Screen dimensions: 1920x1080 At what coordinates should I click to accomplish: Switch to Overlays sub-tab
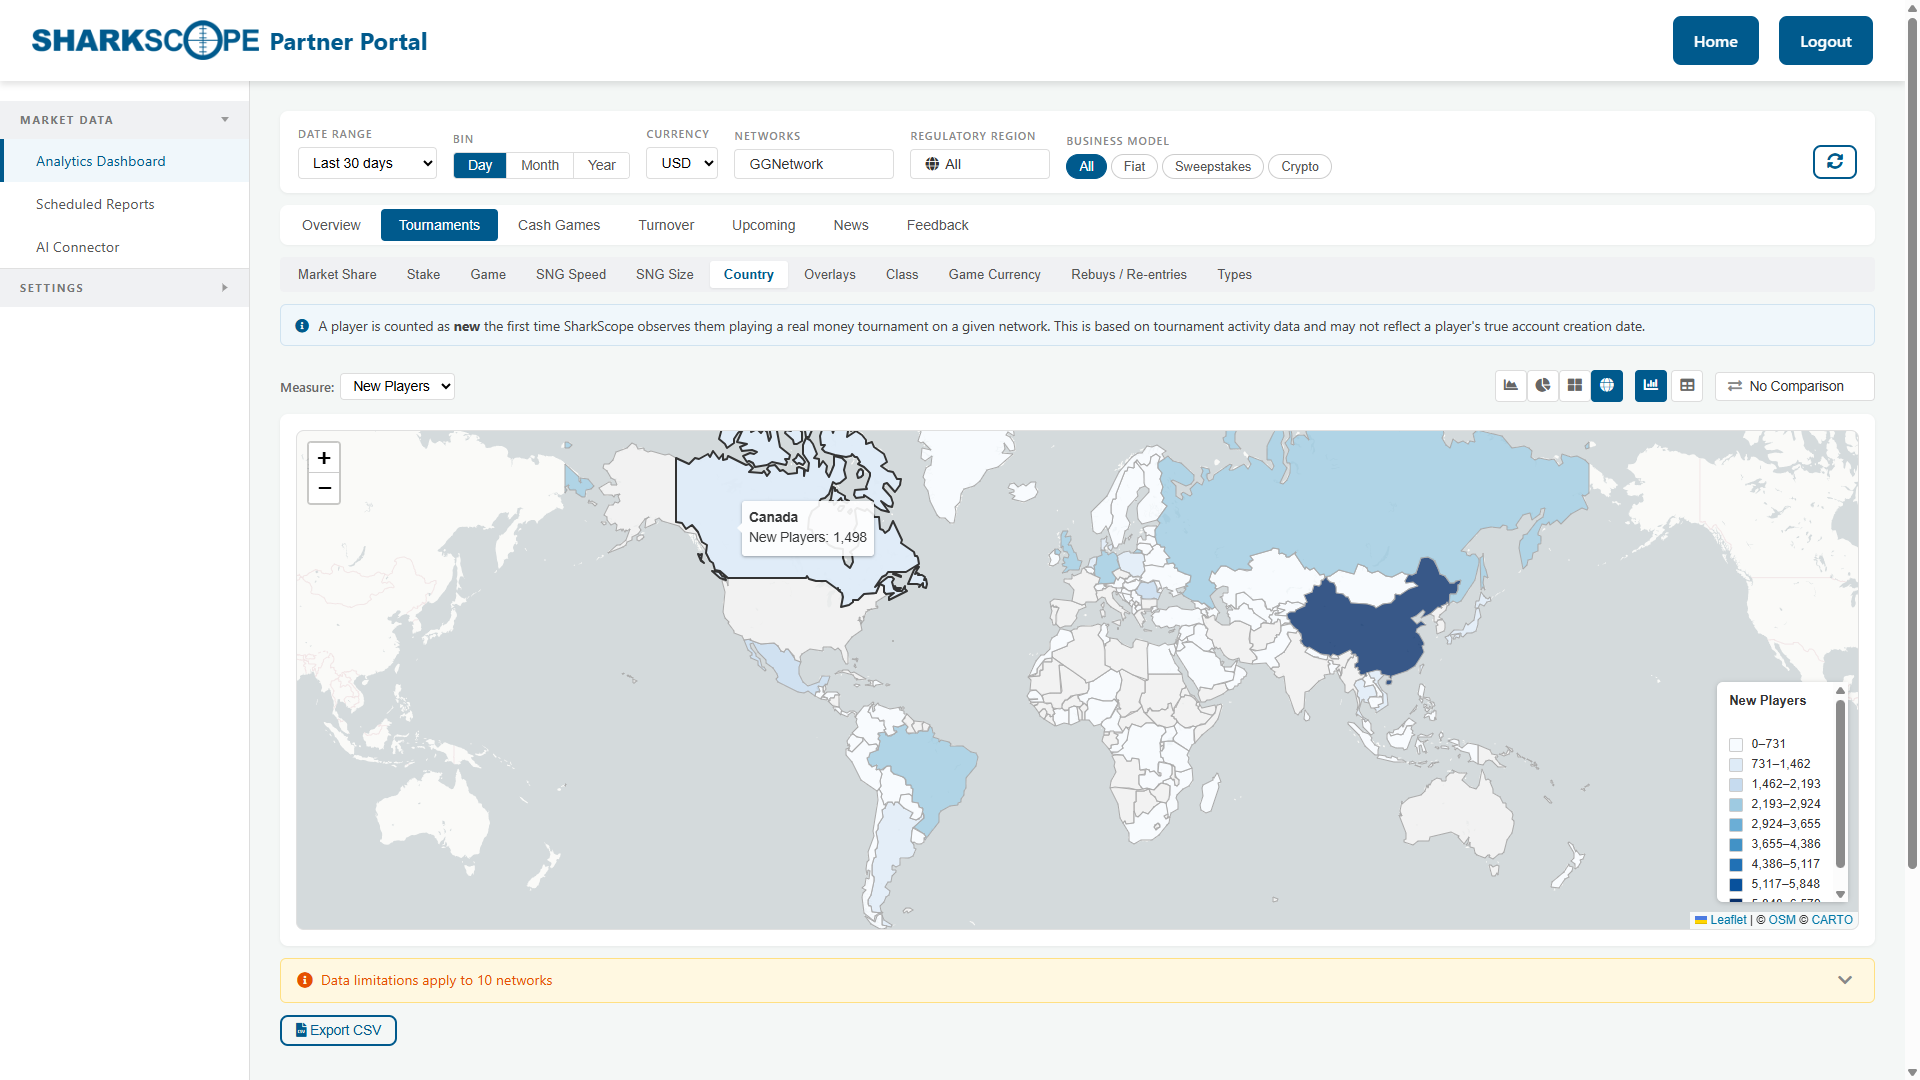(x=830, y=274)
